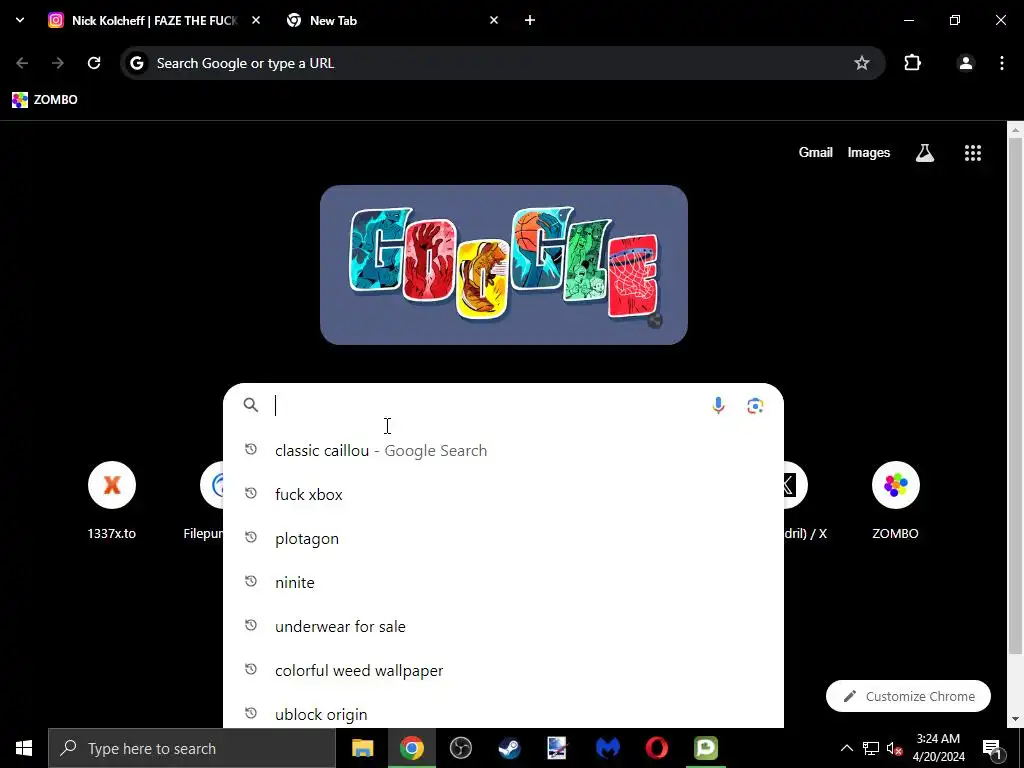The height and width of the screenshot is (768, 1024).
Task: Open Google Images link
Action: click(x=869, y=153)
